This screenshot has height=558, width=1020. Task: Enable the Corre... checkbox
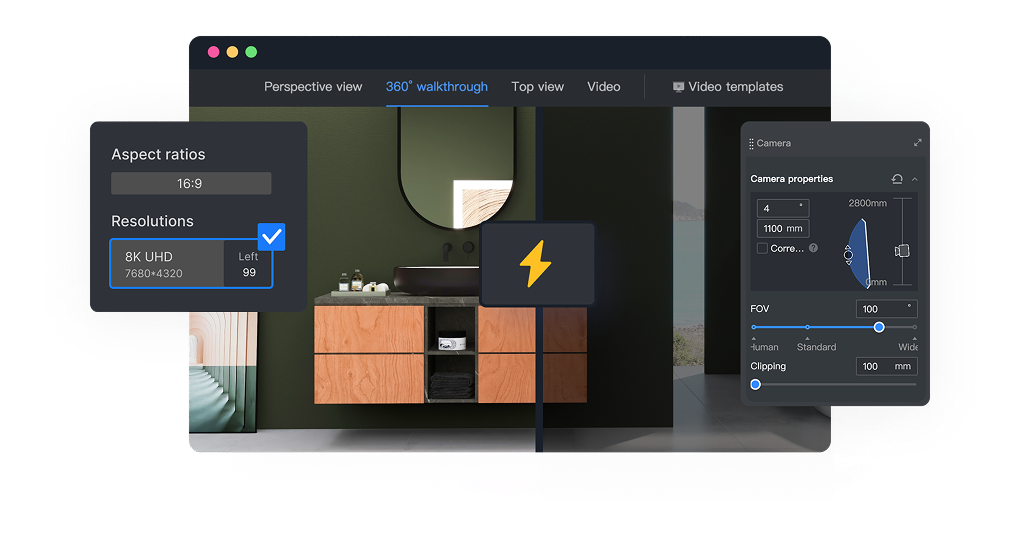tap(762, 248)
